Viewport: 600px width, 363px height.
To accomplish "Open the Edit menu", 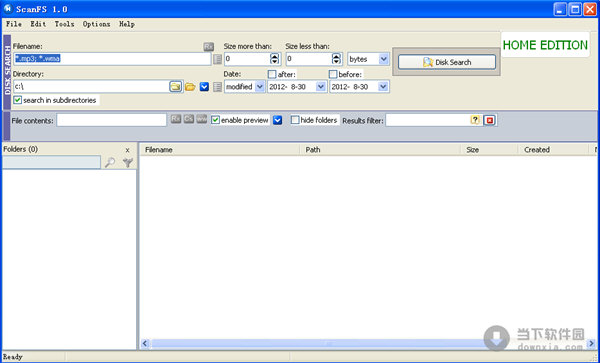I will (x=38, y=24).
